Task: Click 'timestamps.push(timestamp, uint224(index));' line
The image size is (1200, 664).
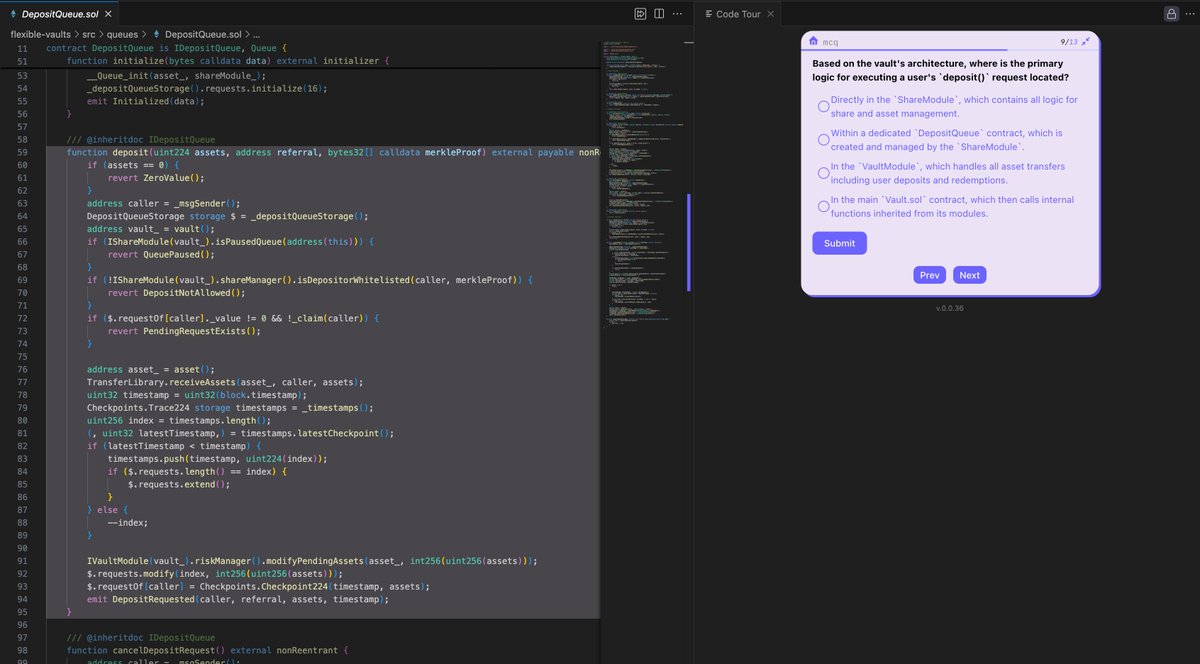Action: pyautogui.click(x=217, y=459)
